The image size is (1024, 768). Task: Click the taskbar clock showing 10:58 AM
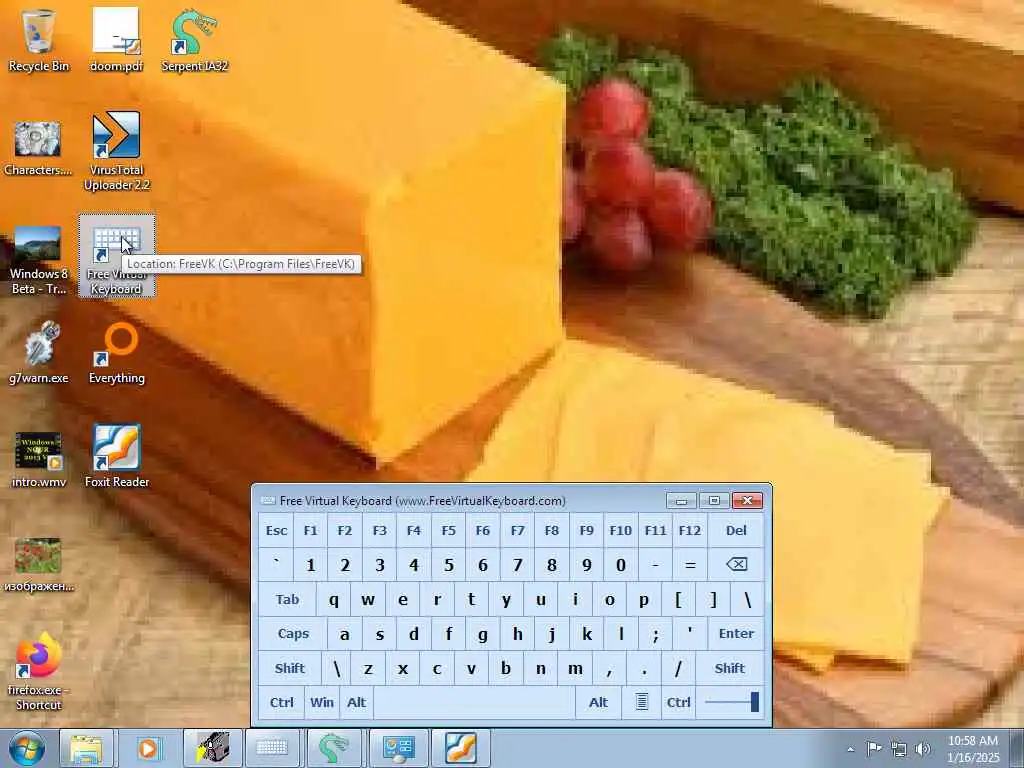coord(973,749)
